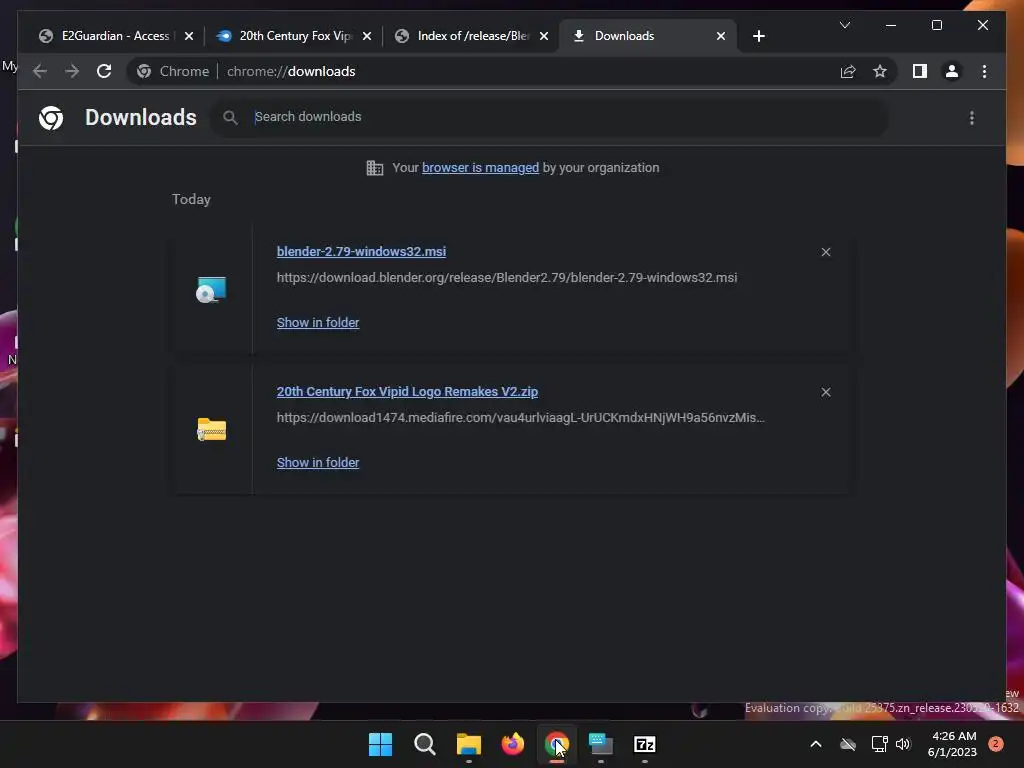The height and width of the screenshot is (768, 1024).
Task: Click the Today date heading
Action: pyautogui.click(x=191, y=199)
